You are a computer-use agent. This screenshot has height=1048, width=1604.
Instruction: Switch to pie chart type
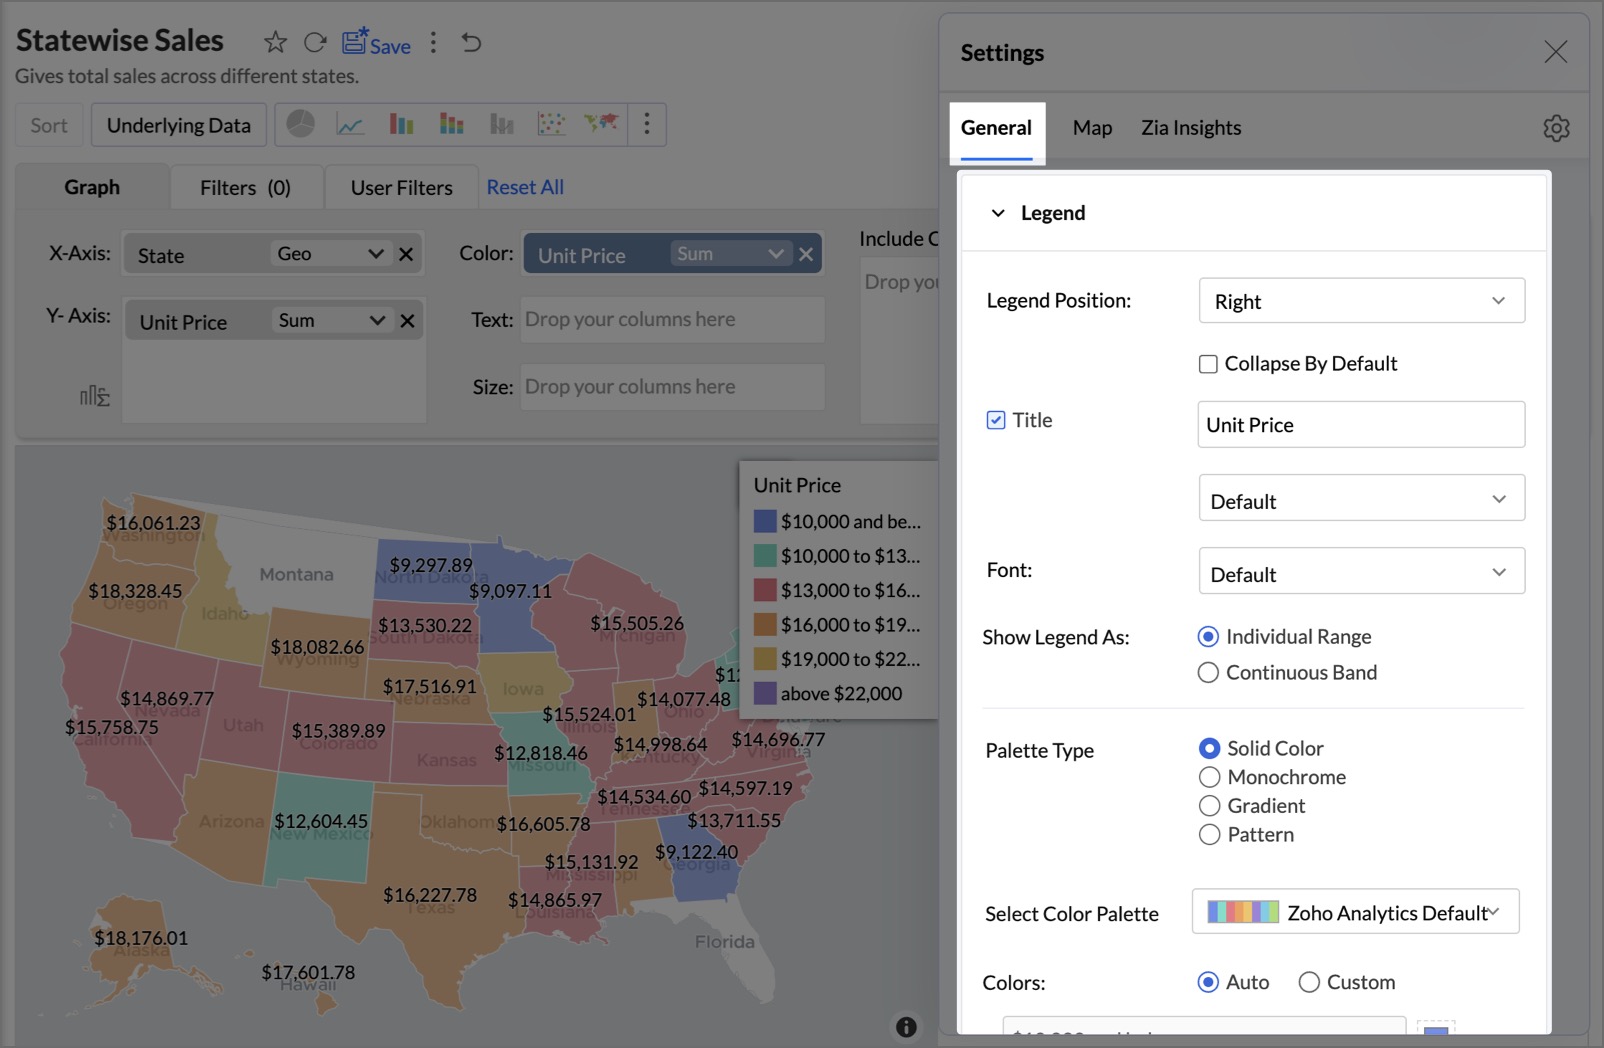click(x=301, y=124)
